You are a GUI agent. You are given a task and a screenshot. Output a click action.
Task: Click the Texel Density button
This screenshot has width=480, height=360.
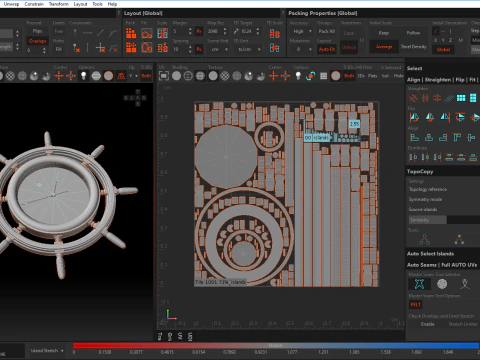(414, 47)
